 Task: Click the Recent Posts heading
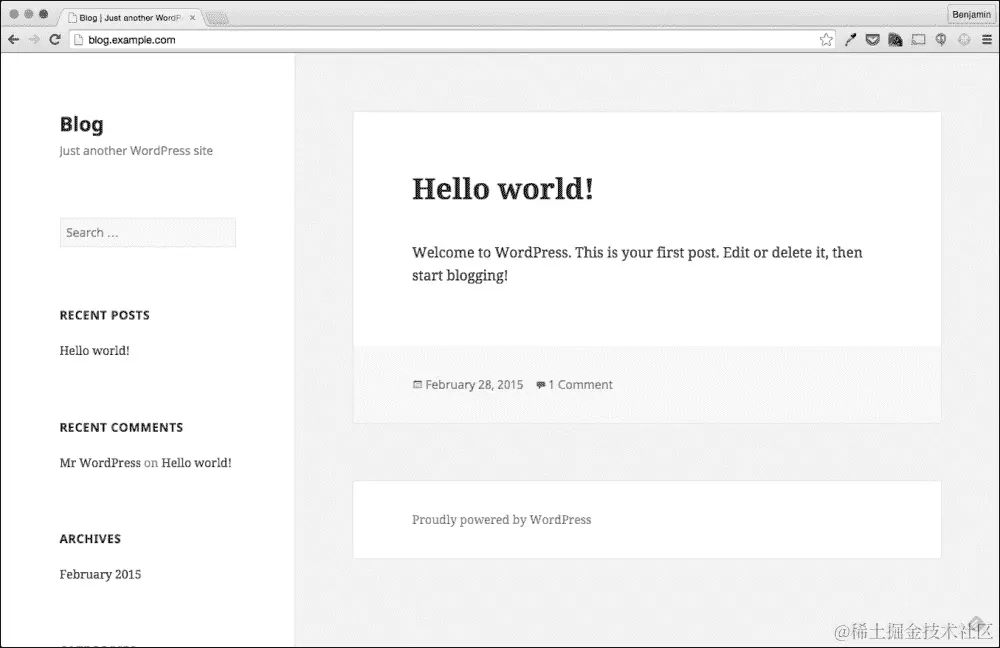click(x=105, y=315)
